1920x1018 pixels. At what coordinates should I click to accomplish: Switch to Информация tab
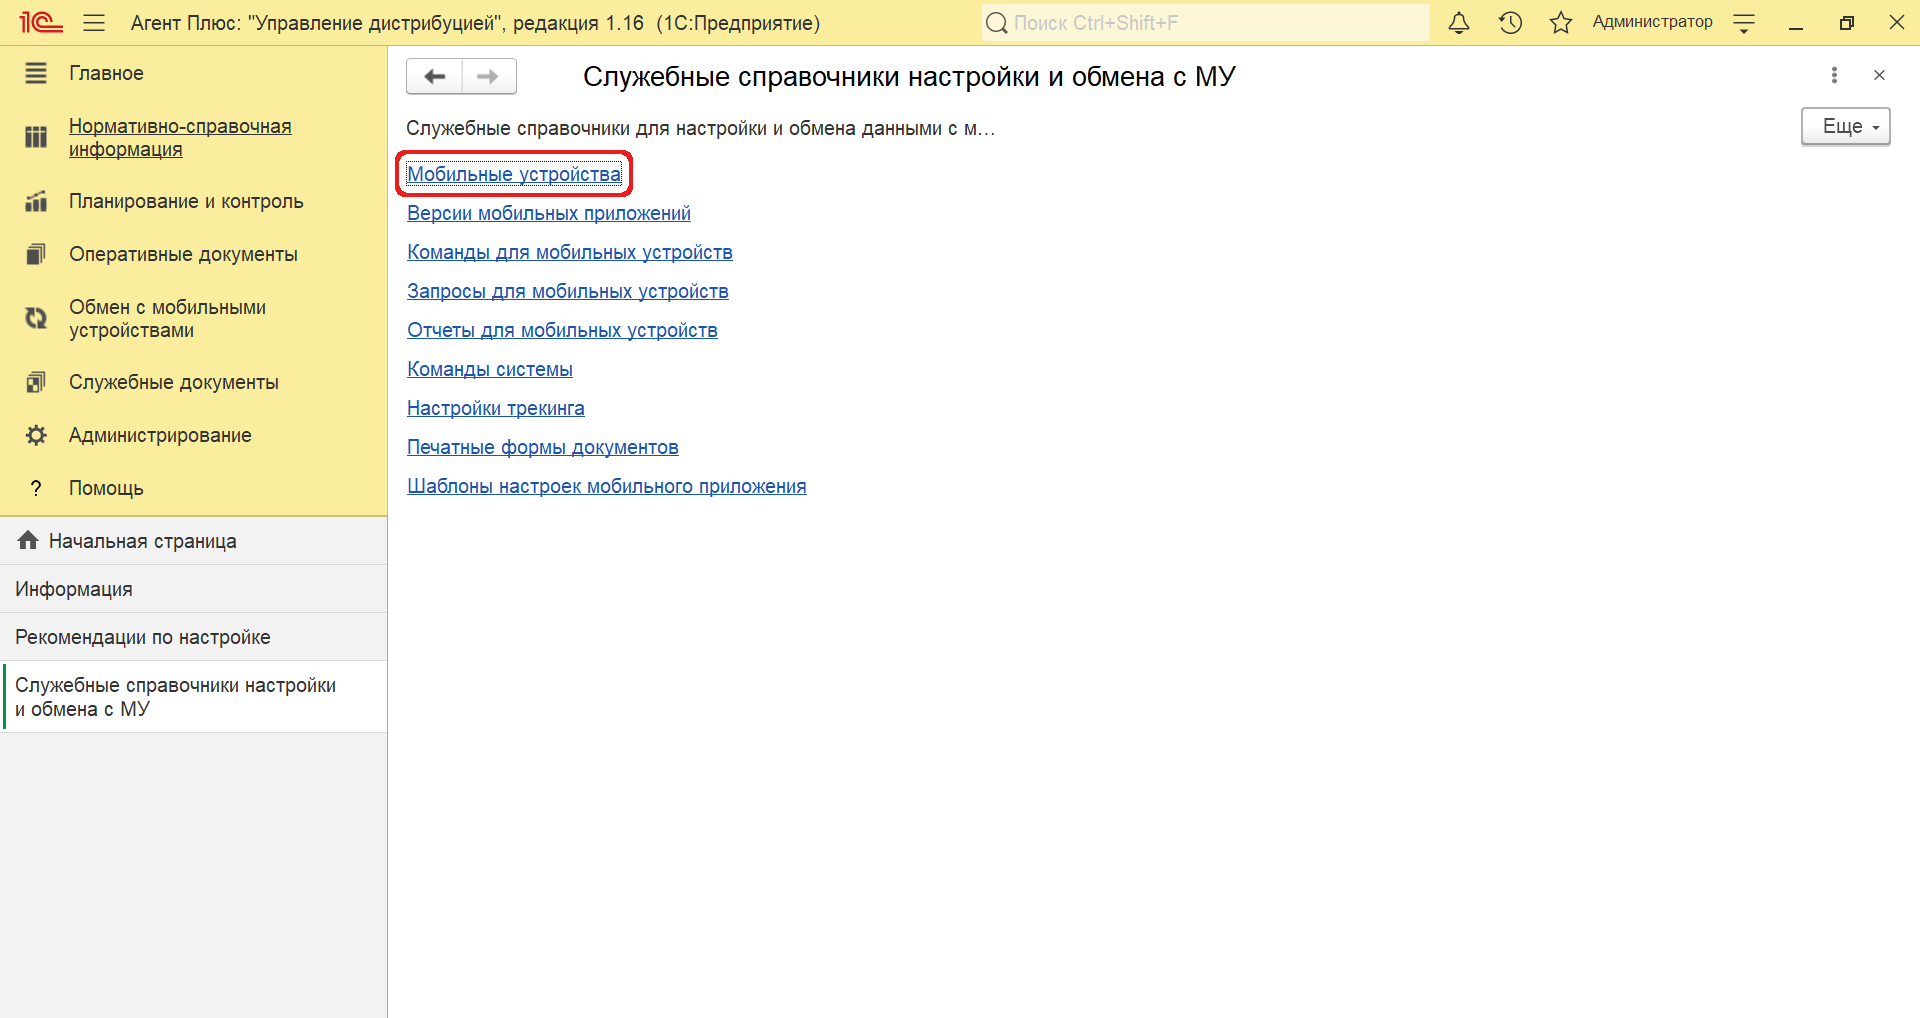click(194, 589)
